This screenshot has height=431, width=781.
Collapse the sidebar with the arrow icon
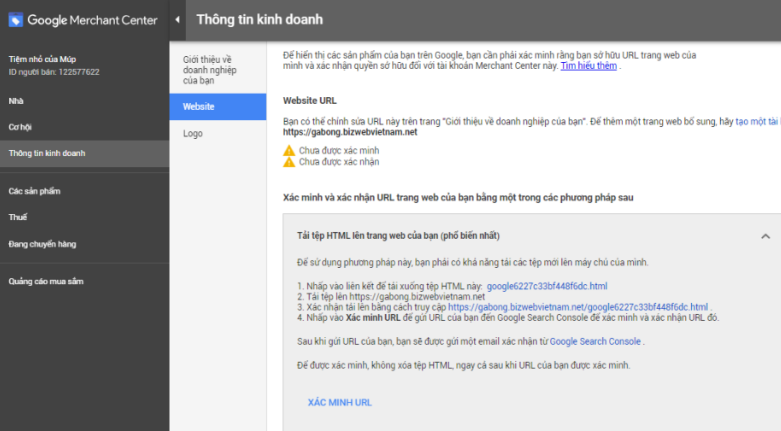point(177,20)
